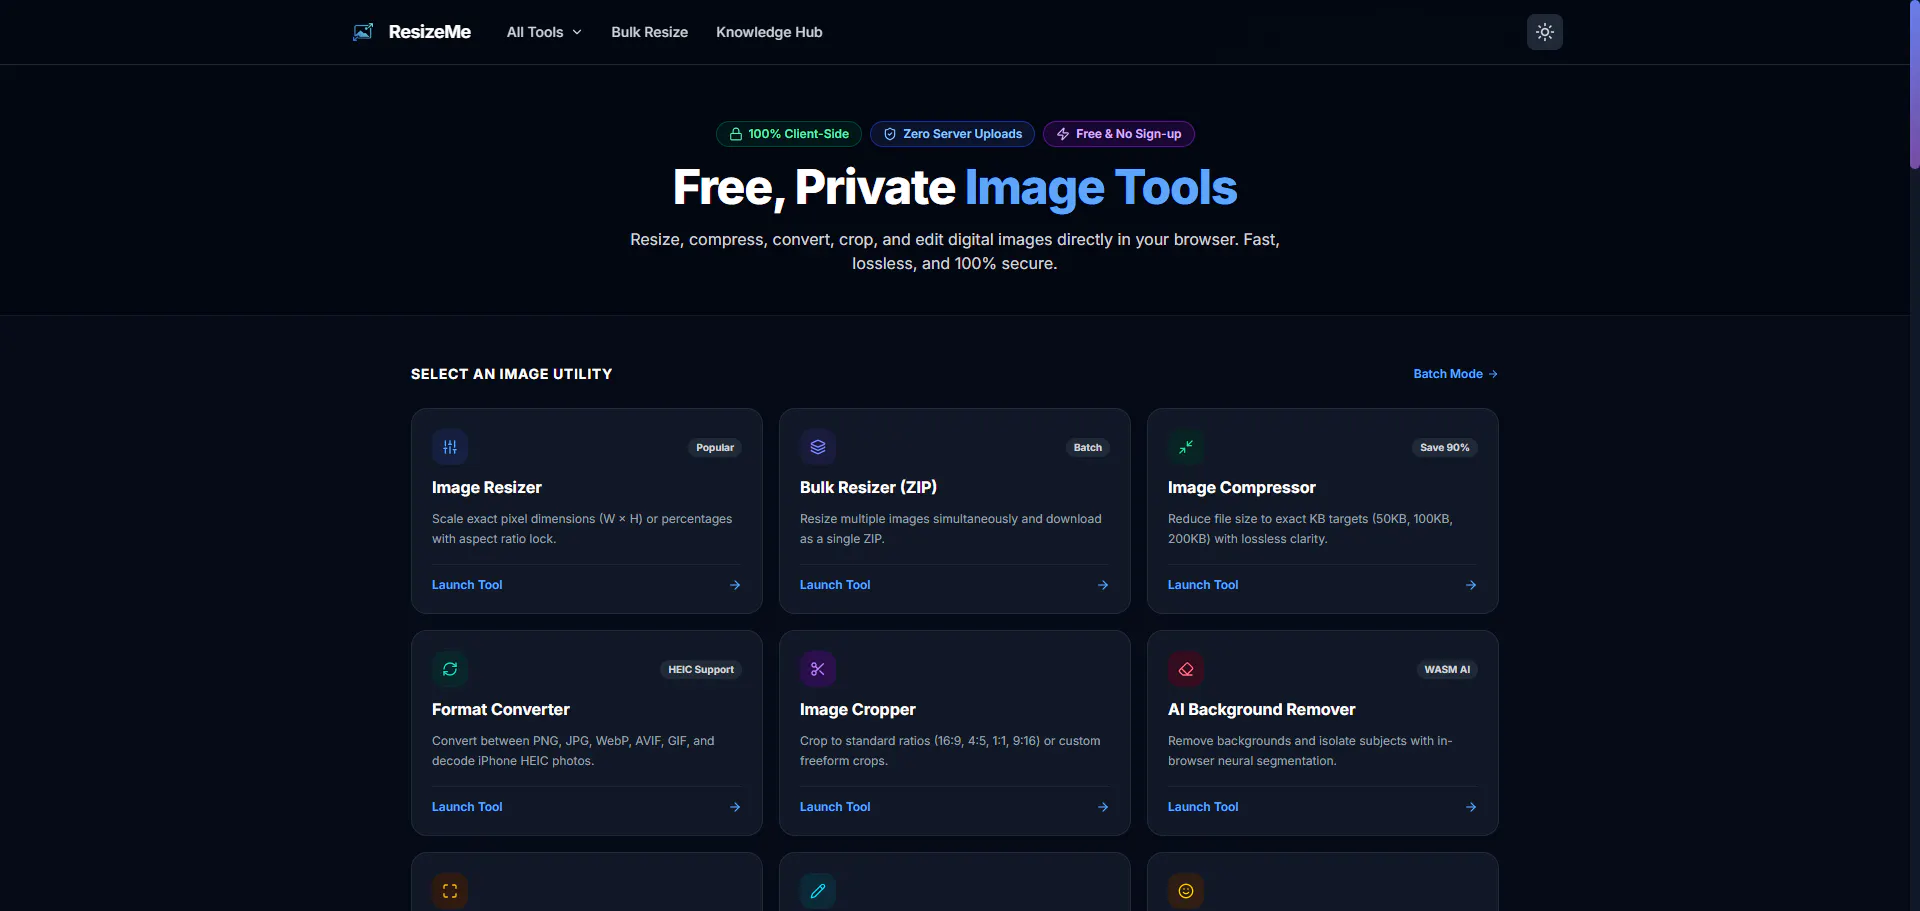Click the arrow in the Image Resizer card
This screenshot has height=911, width=1920.
[x=735, y=585]
